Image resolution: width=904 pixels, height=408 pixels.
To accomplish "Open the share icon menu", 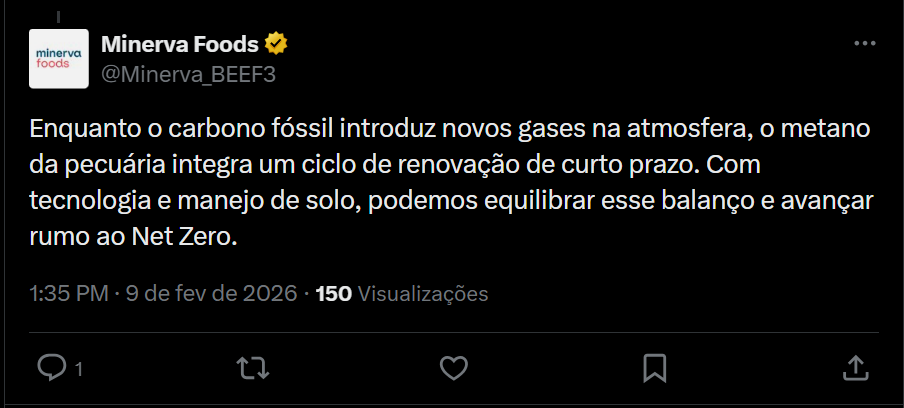I will pos(856,367).
